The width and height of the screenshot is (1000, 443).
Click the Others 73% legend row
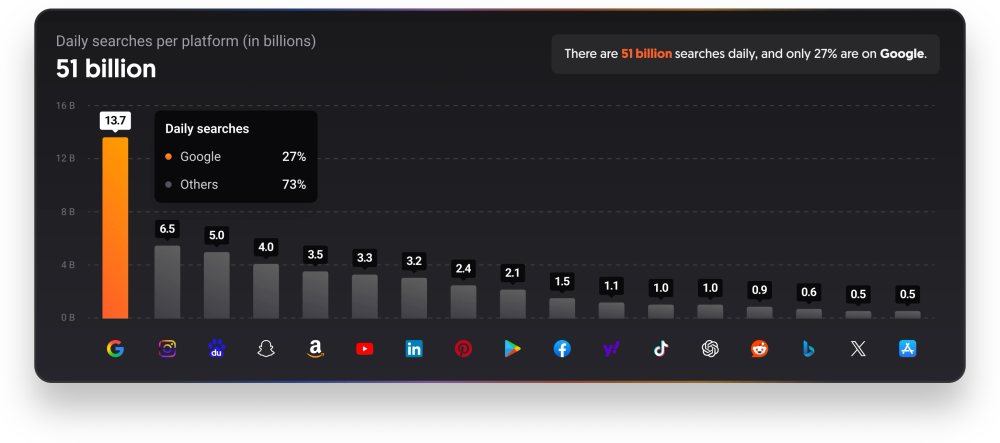tap(236, 184)
